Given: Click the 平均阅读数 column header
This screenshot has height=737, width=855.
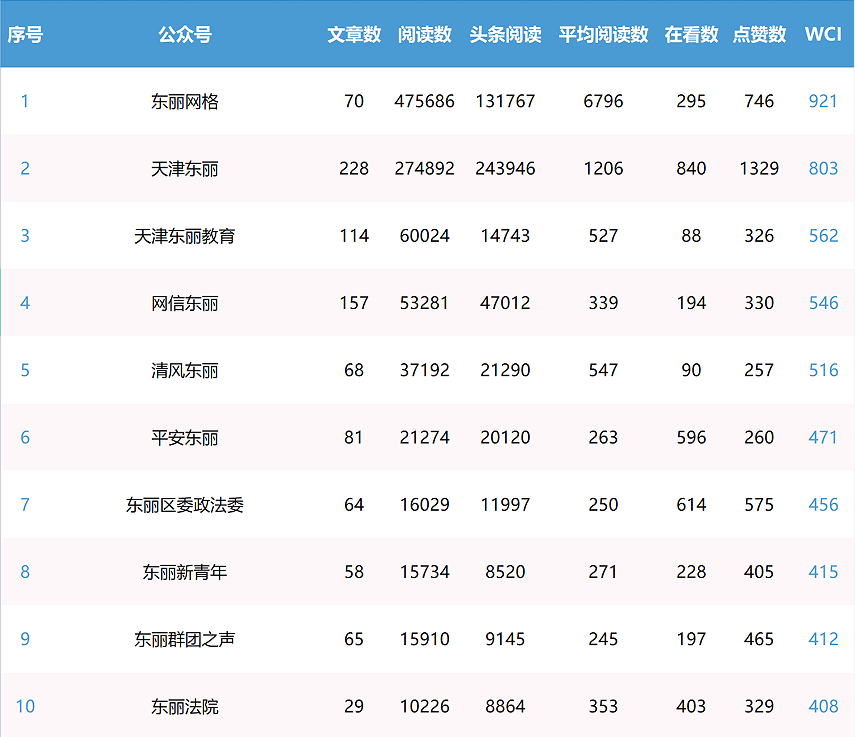Looking at the screenshot, I should coord(603,34).
